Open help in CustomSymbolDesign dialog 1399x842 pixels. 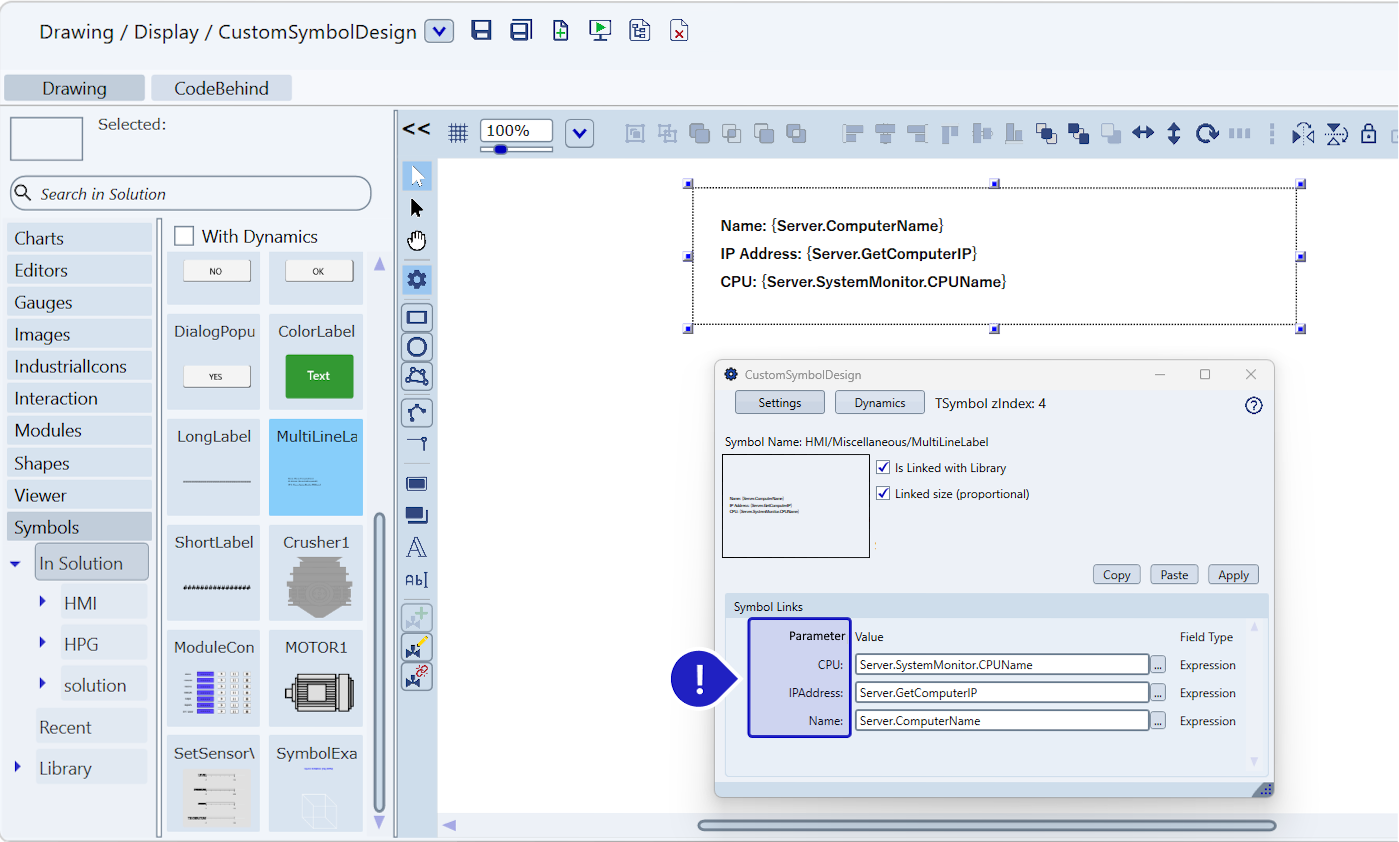(x=1253, y=405)
